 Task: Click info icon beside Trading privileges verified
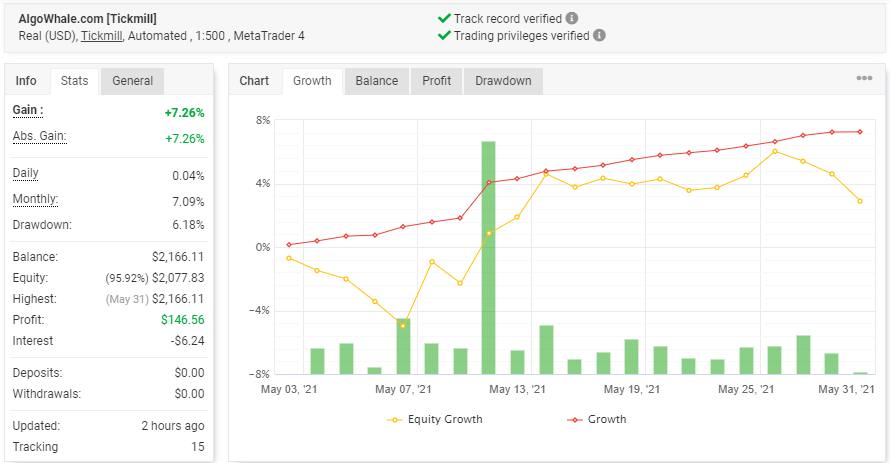click(x=599, y=35)
